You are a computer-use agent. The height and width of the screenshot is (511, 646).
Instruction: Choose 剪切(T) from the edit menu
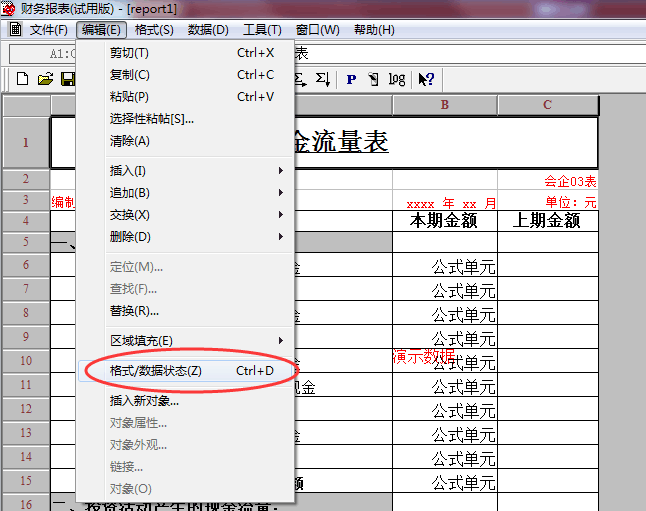tap(185, 53)
